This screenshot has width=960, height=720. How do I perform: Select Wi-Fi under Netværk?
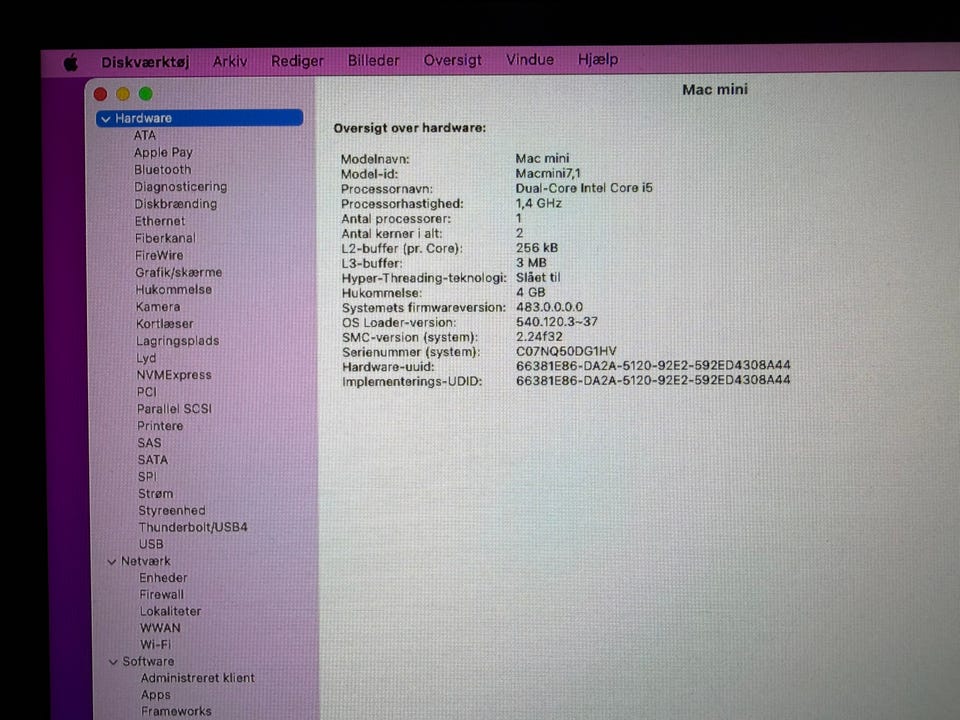point(156,645)
